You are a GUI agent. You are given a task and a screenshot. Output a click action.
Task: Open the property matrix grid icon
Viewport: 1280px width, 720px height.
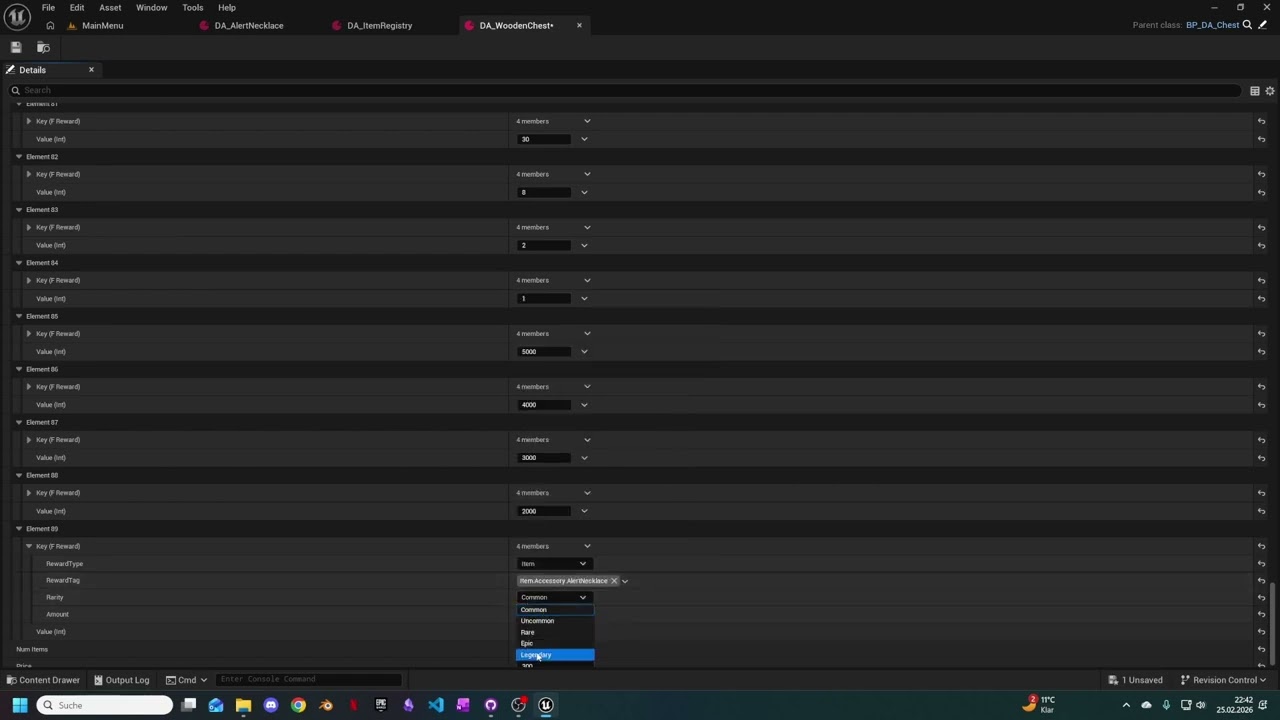tap(1254, 91)
